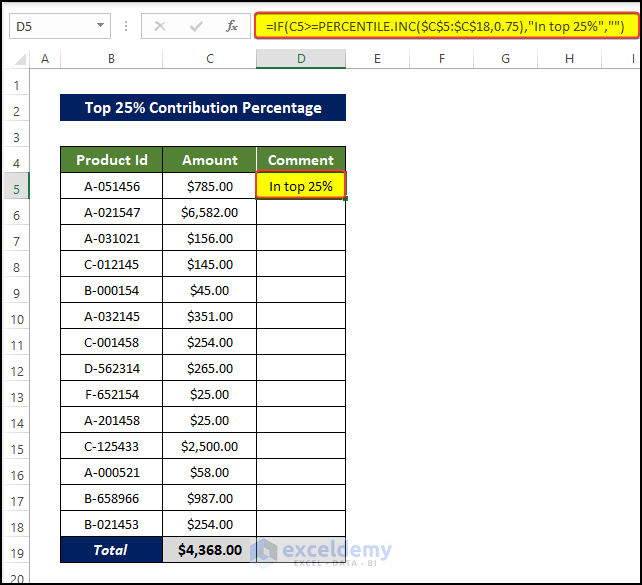Select cell C-001458

(x=111, y=342)
